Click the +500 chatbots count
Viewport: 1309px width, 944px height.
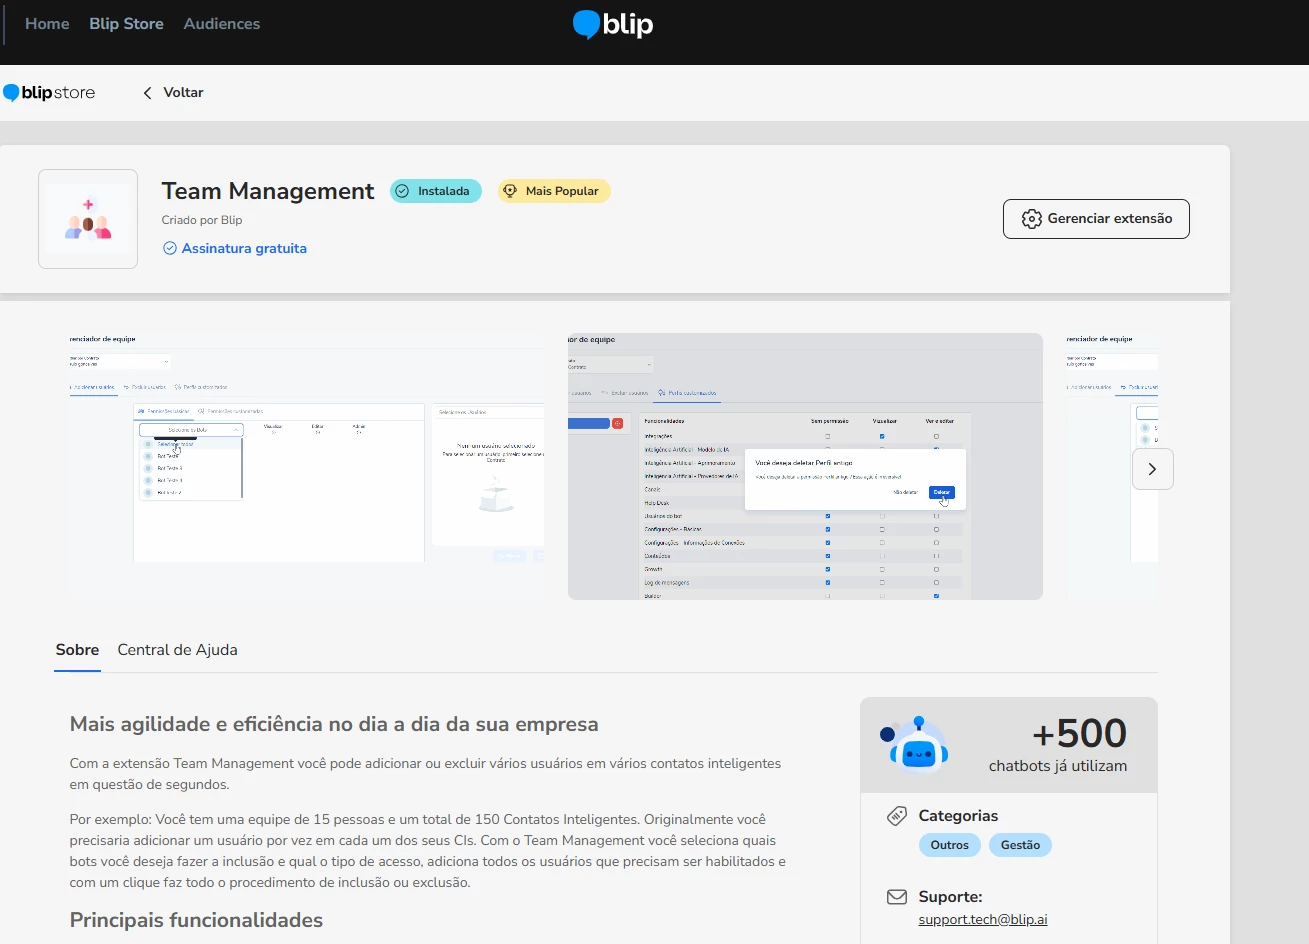[x=1079, y=734]
